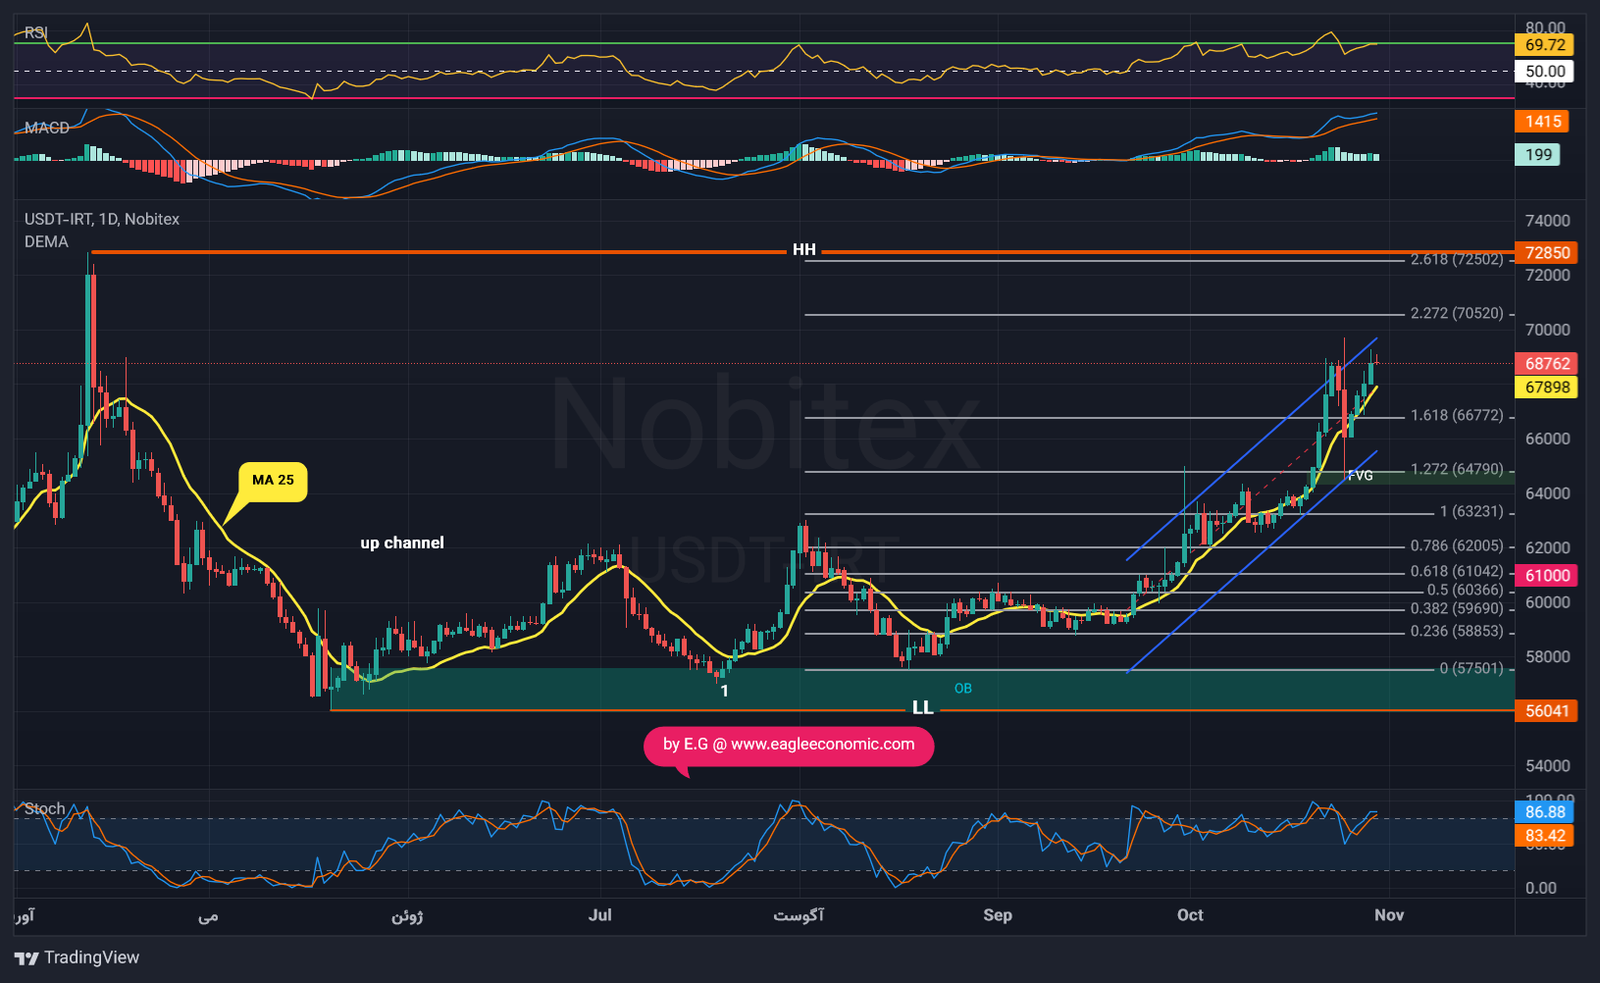Select Fibonacci level 1.618 (66772)
The image size is (1600, 983).
click(1457, 416)
